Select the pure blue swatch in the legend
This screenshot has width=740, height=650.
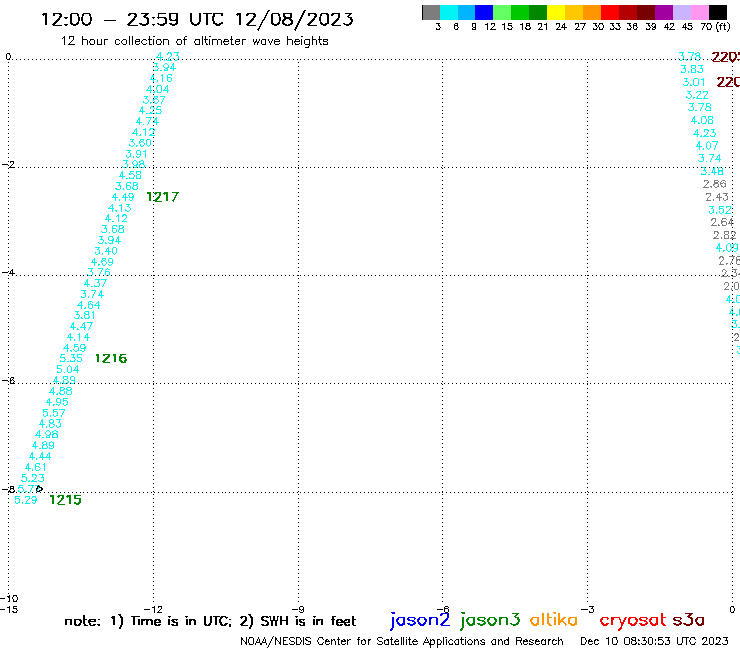coord(484,12)
